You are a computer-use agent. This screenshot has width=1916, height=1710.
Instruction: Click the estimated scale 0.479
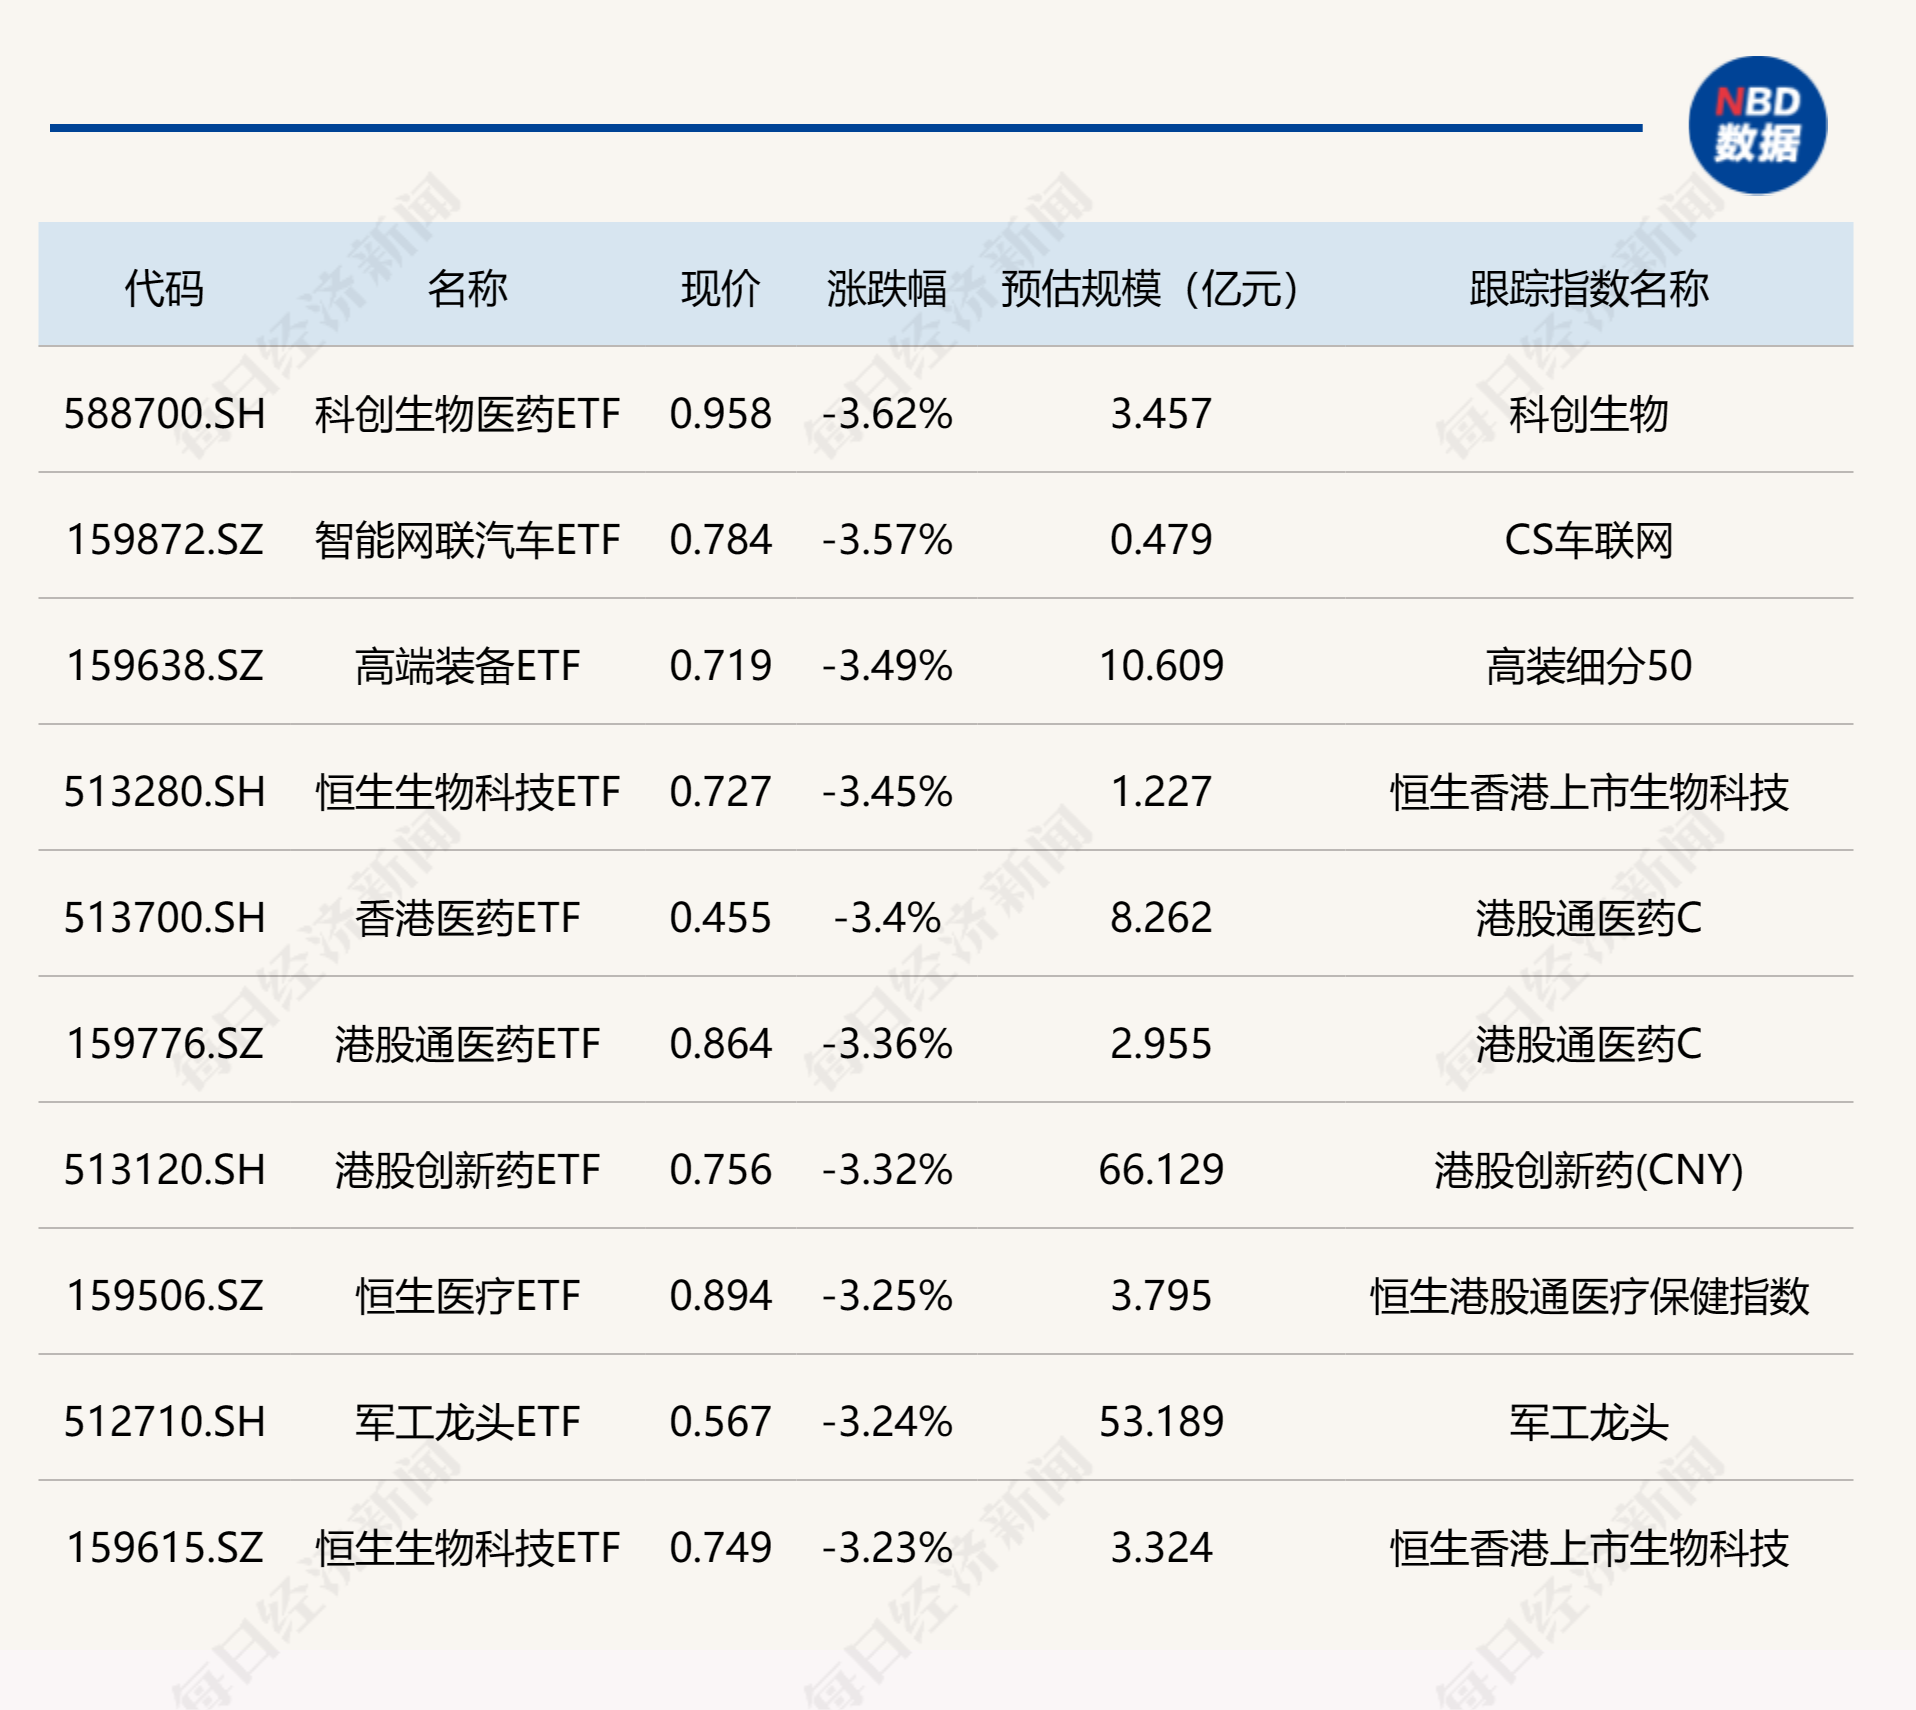pos(1161,540)
